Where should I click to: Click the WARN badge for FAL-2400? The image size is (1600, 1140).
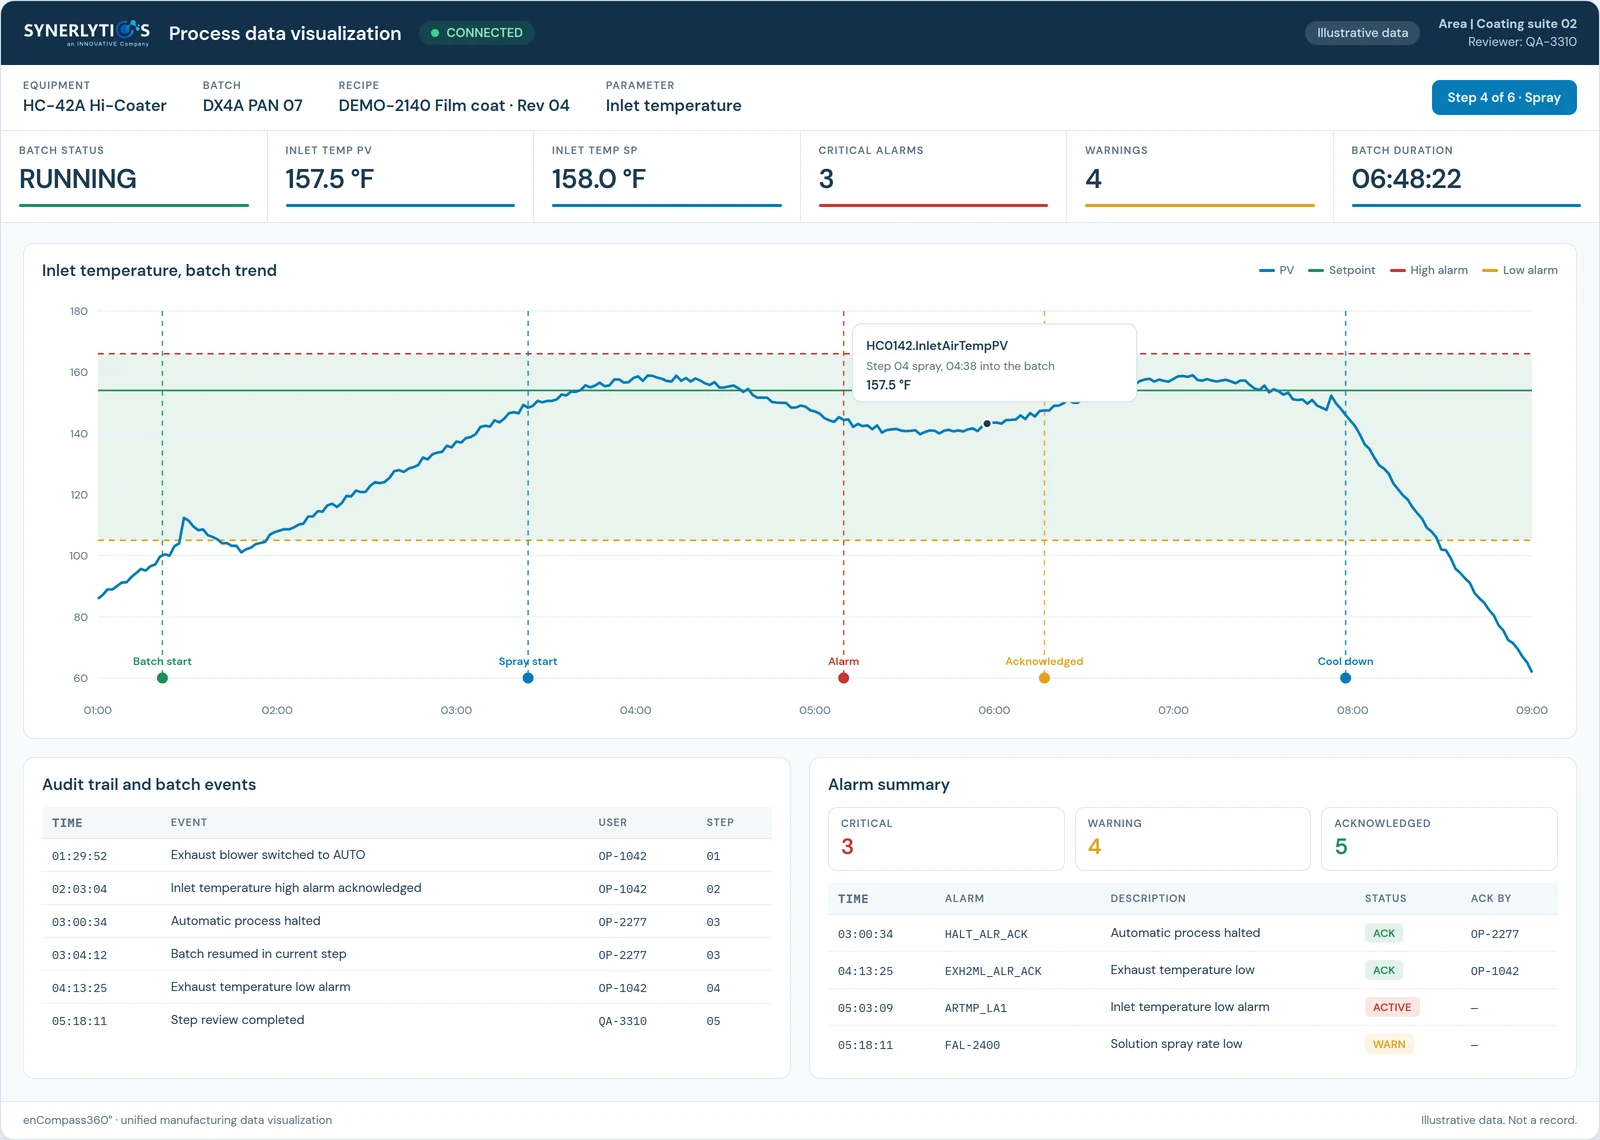[x=1389, y=1044]
